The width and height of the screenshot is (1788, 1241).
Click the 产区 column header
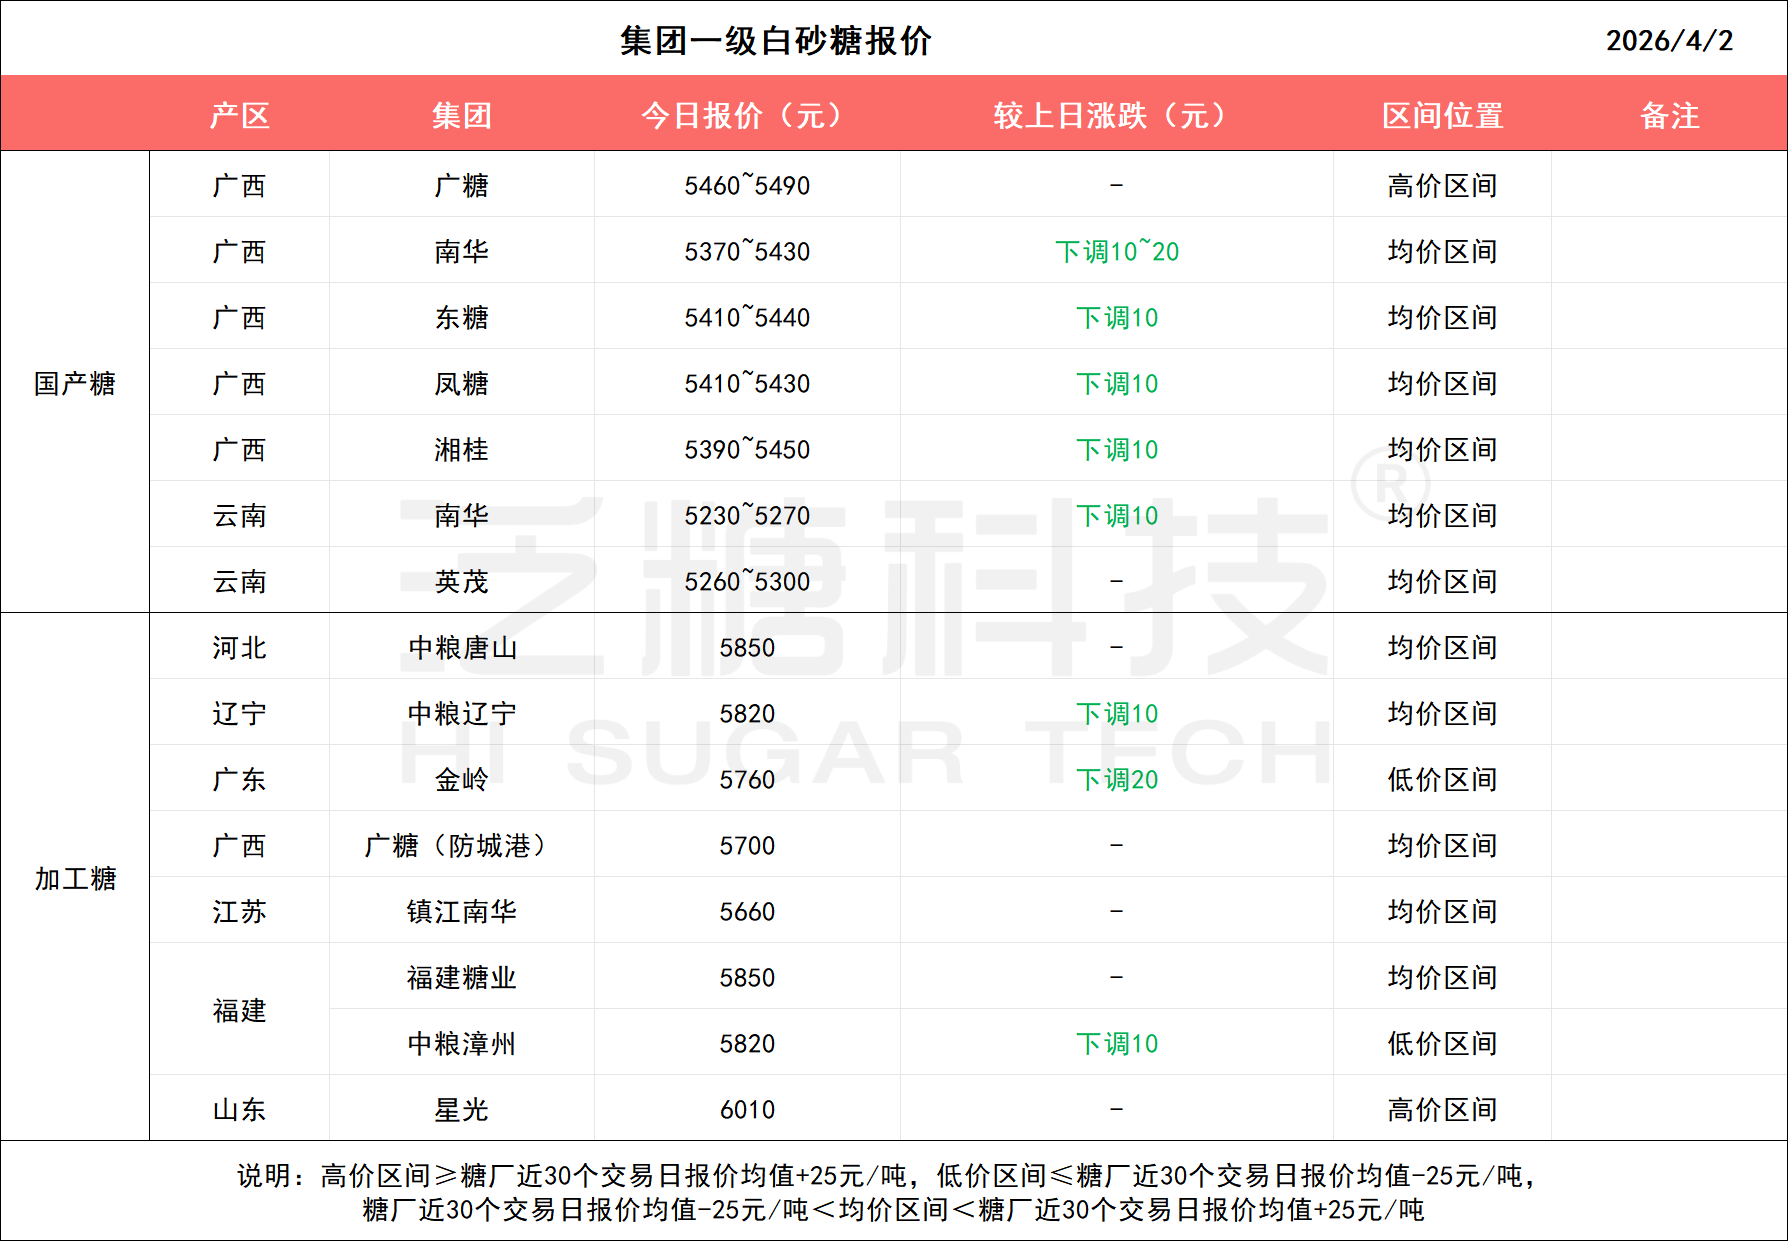[x=240, y=115]
